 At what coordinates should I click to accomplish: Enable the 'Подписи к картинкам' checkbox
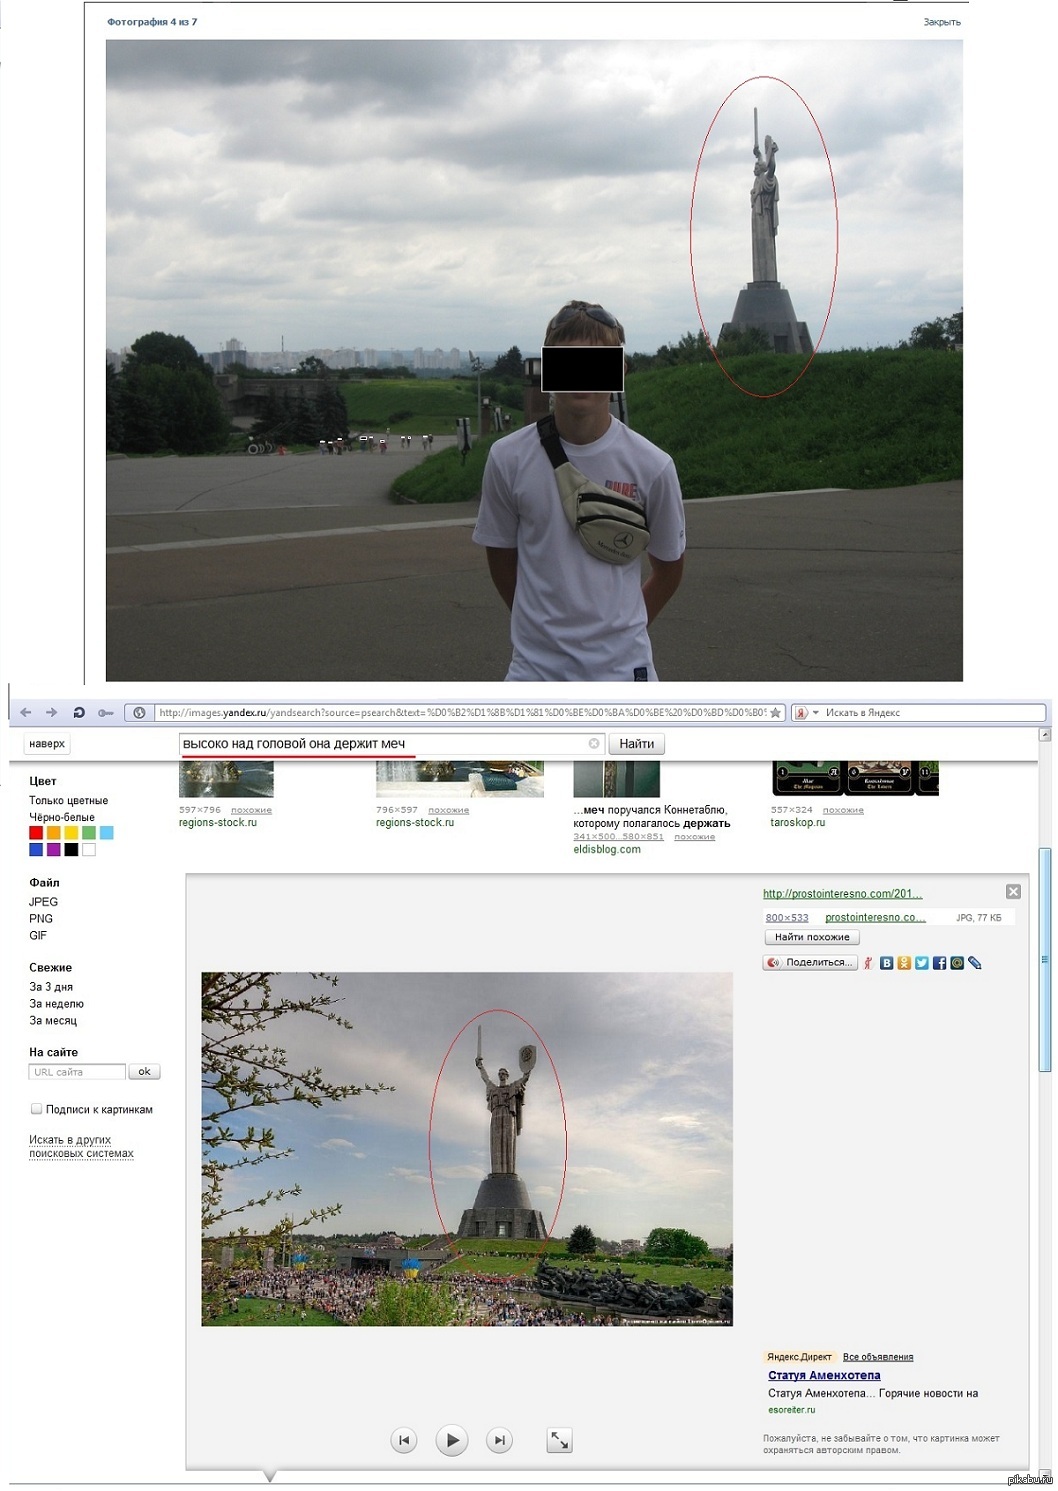(36, 1109)
